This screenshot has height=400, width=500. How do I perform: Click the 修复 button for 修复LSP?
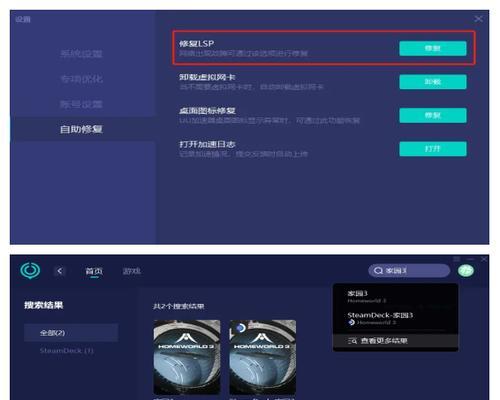point(433,48)
